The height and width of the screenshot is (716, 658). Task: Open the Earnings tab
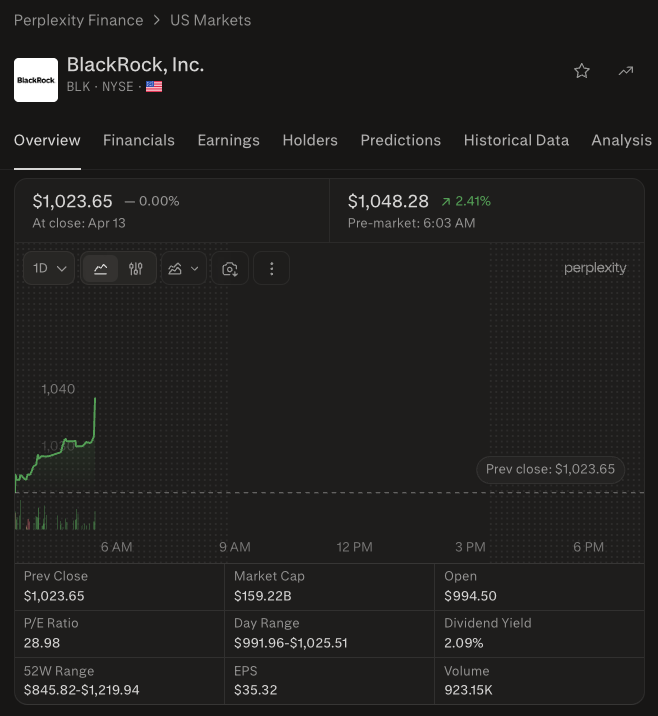coord(228,140)
